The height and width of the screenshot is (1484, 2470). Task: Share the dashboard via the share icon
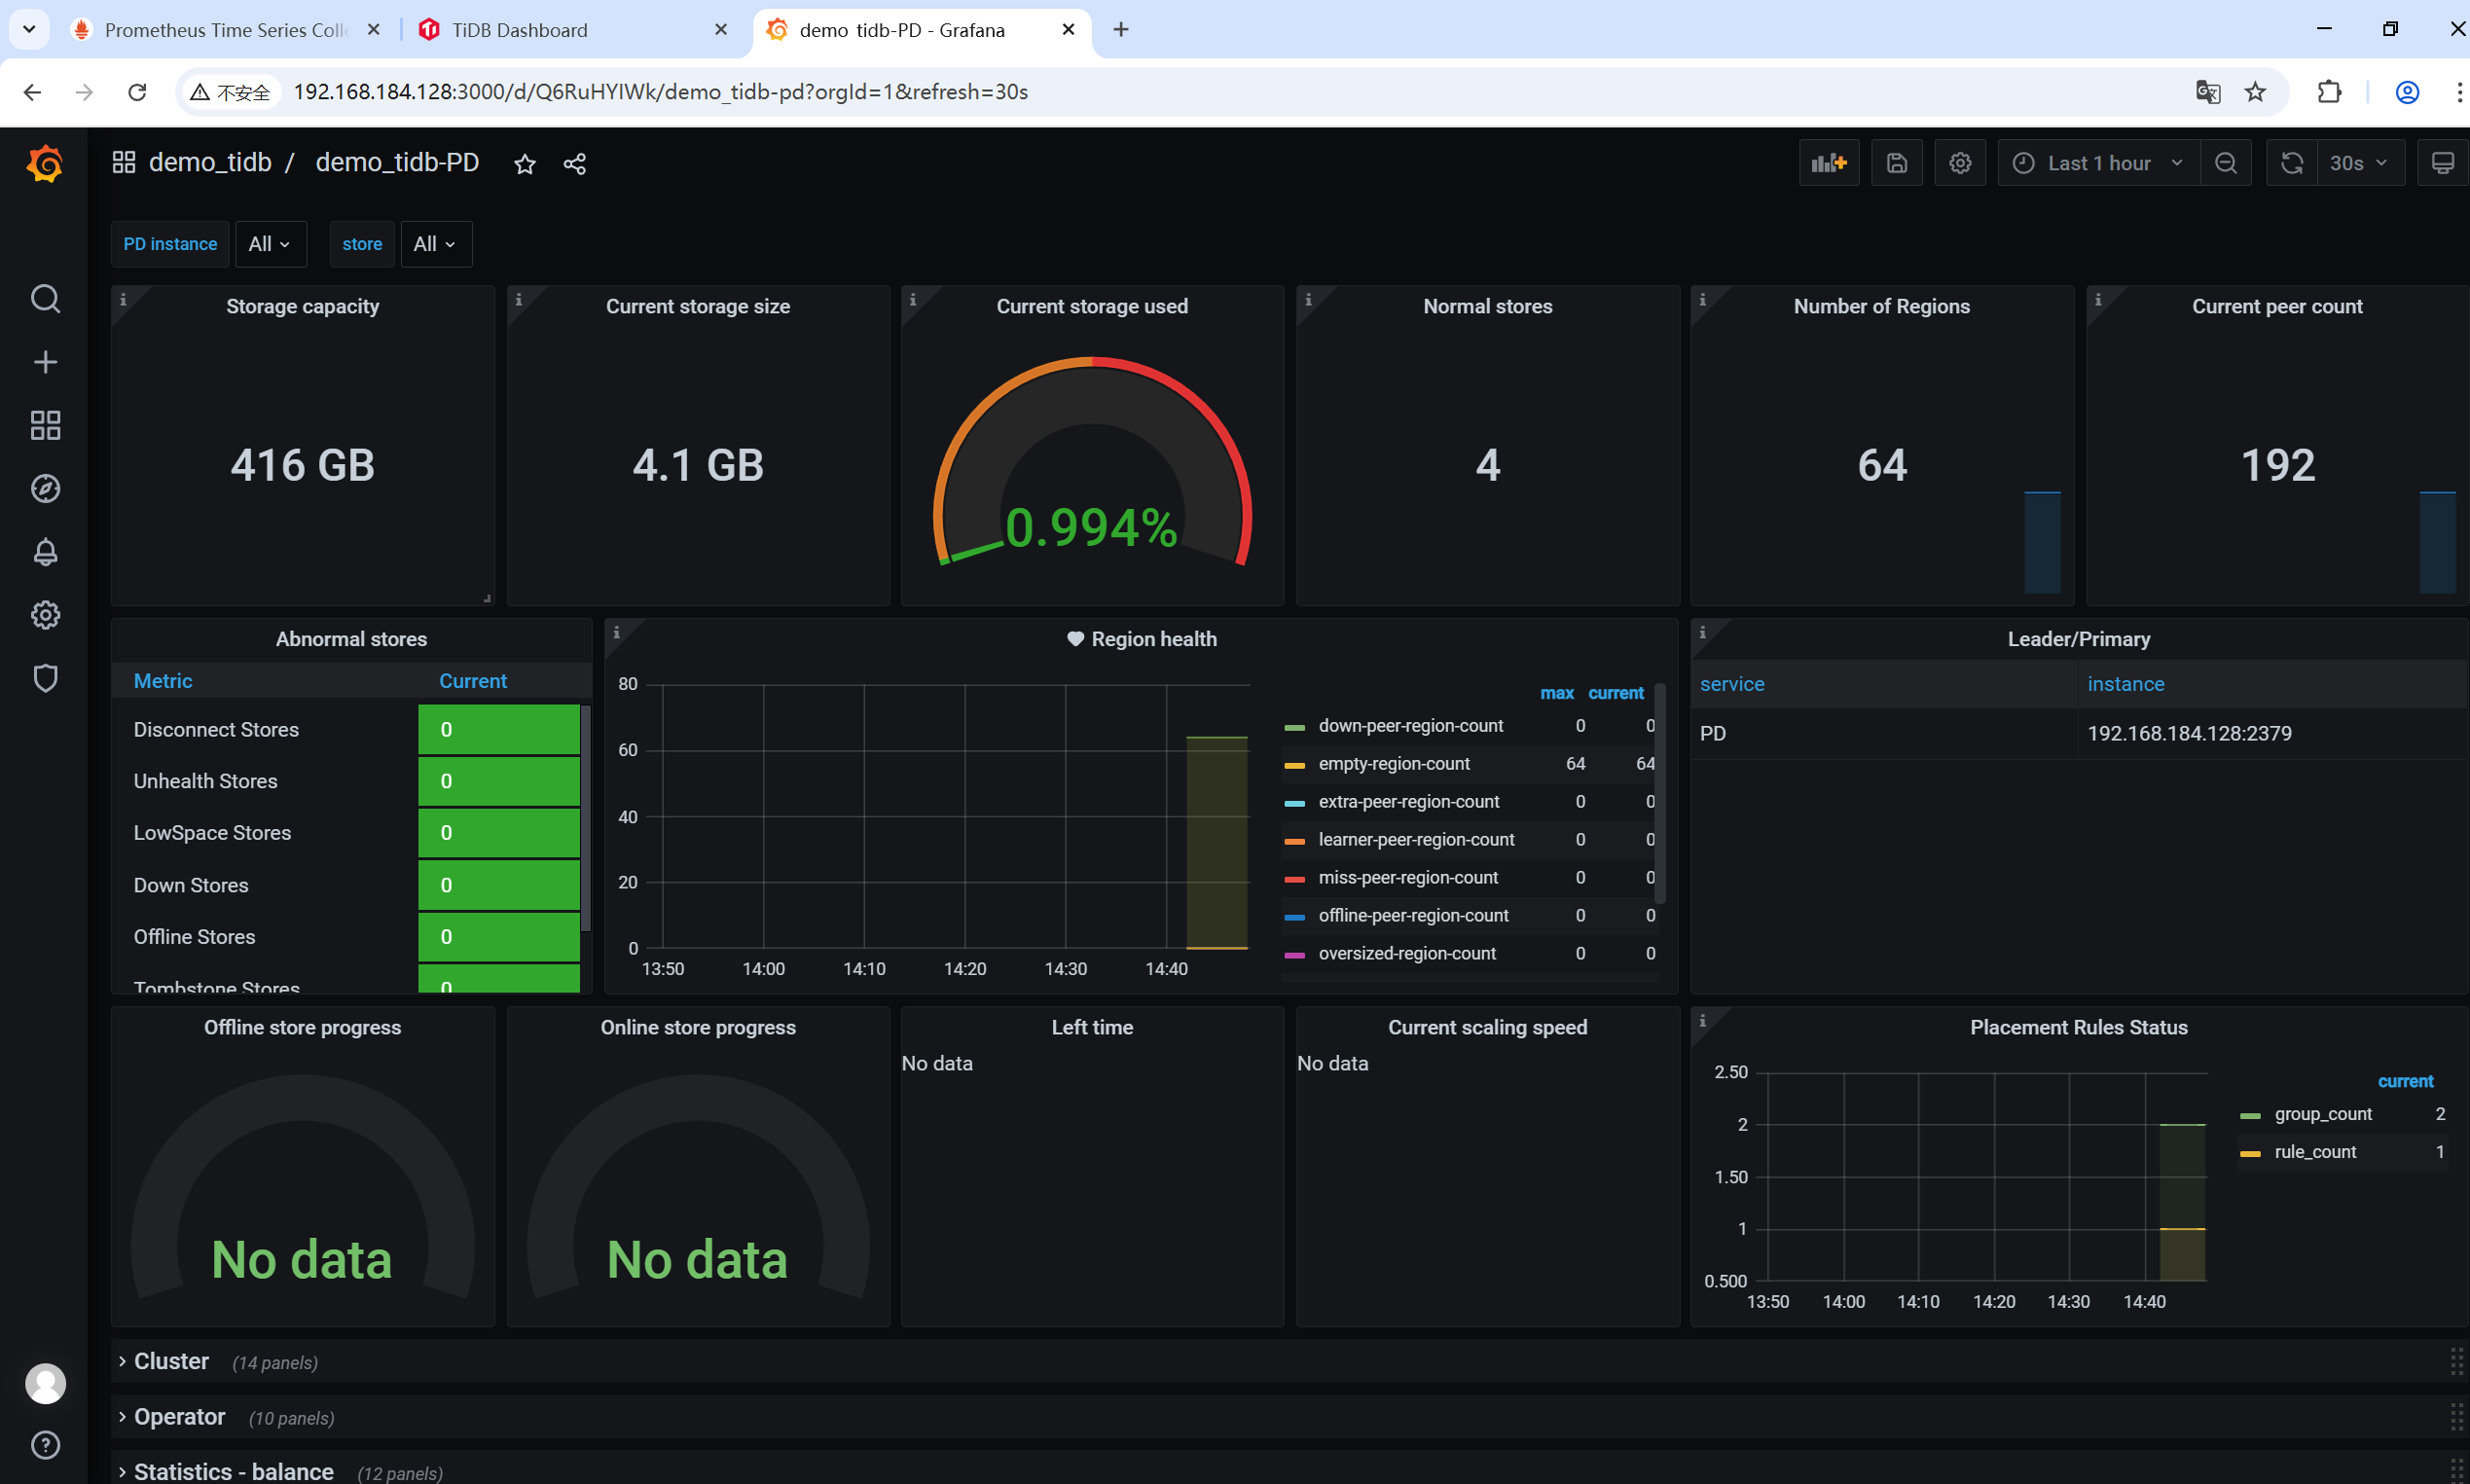[x=574, y=164]
